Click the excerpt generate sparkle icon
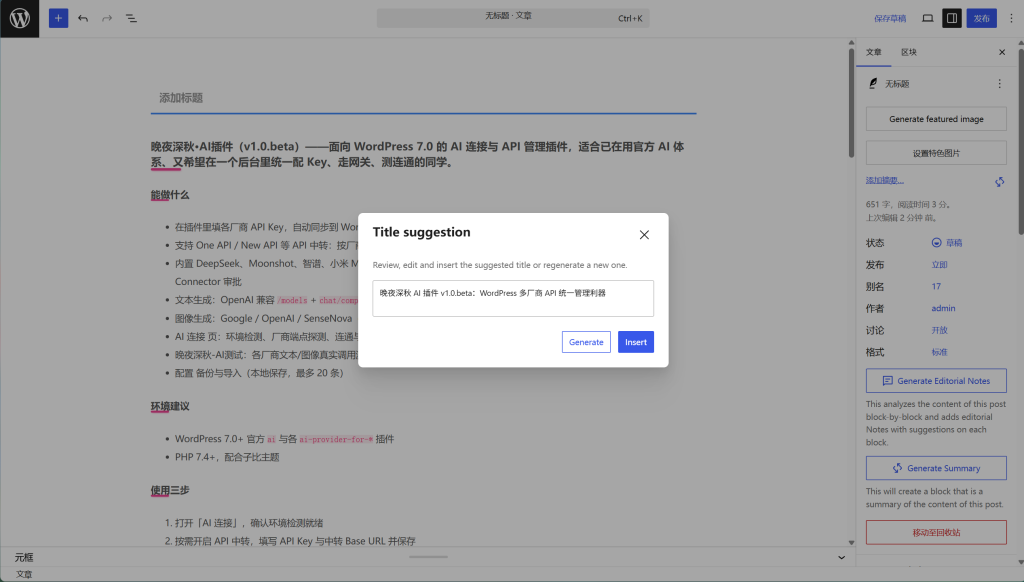 [999, 182]
